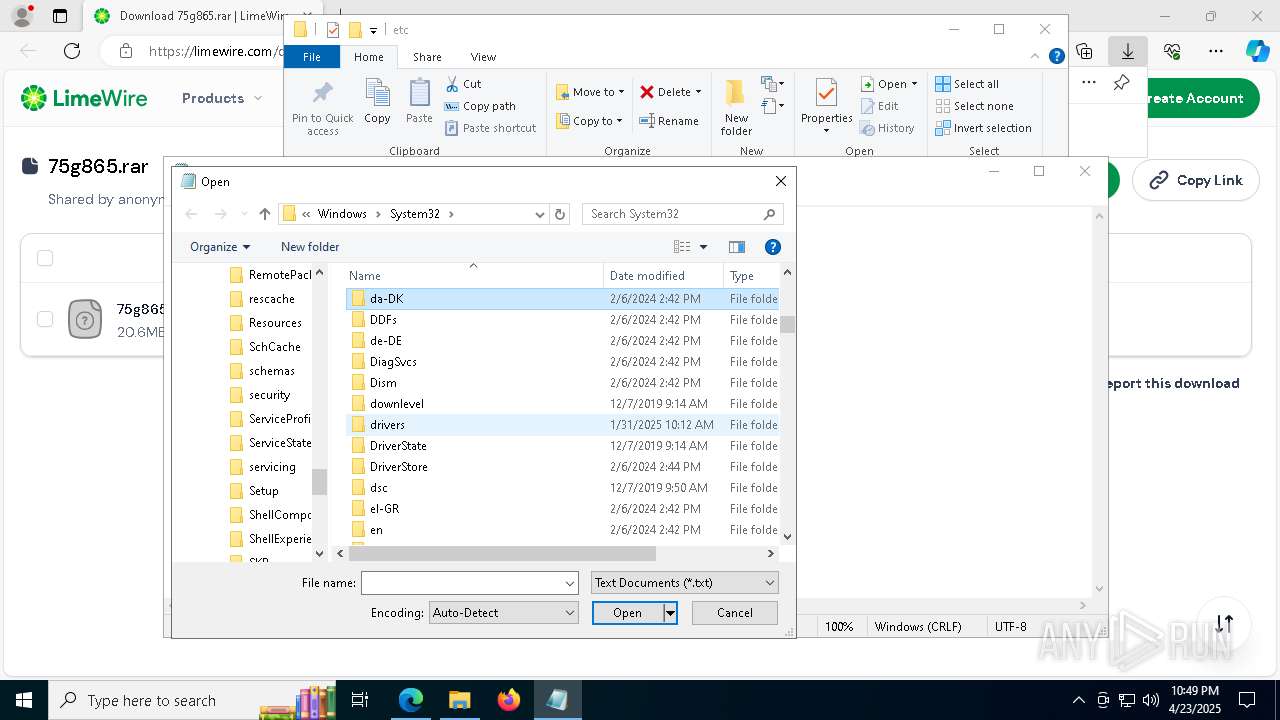
Task: Tick the select-all checkbox on LimeWire list
Action: click(45, 259)
